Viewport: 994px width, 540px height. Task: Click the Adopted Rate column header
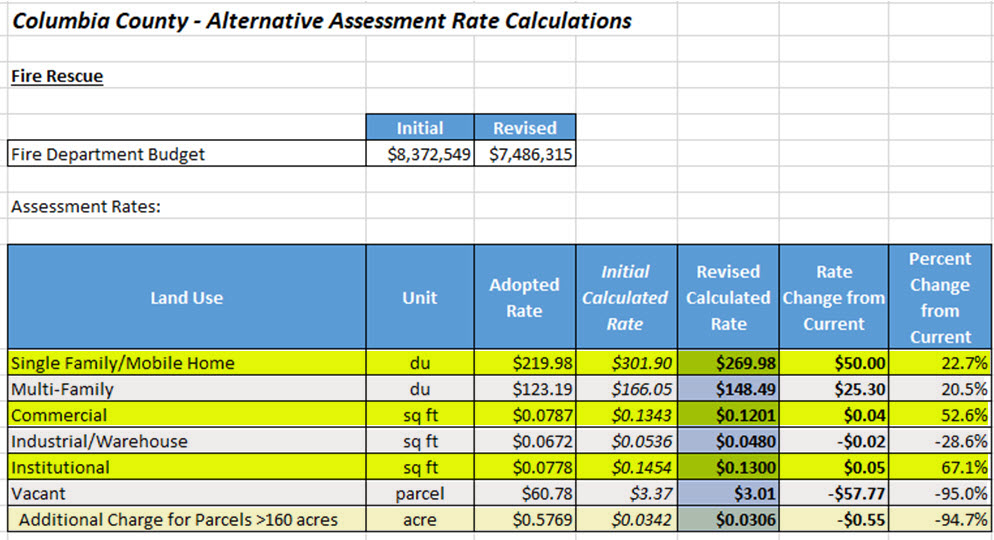click(x=524, y=297)
